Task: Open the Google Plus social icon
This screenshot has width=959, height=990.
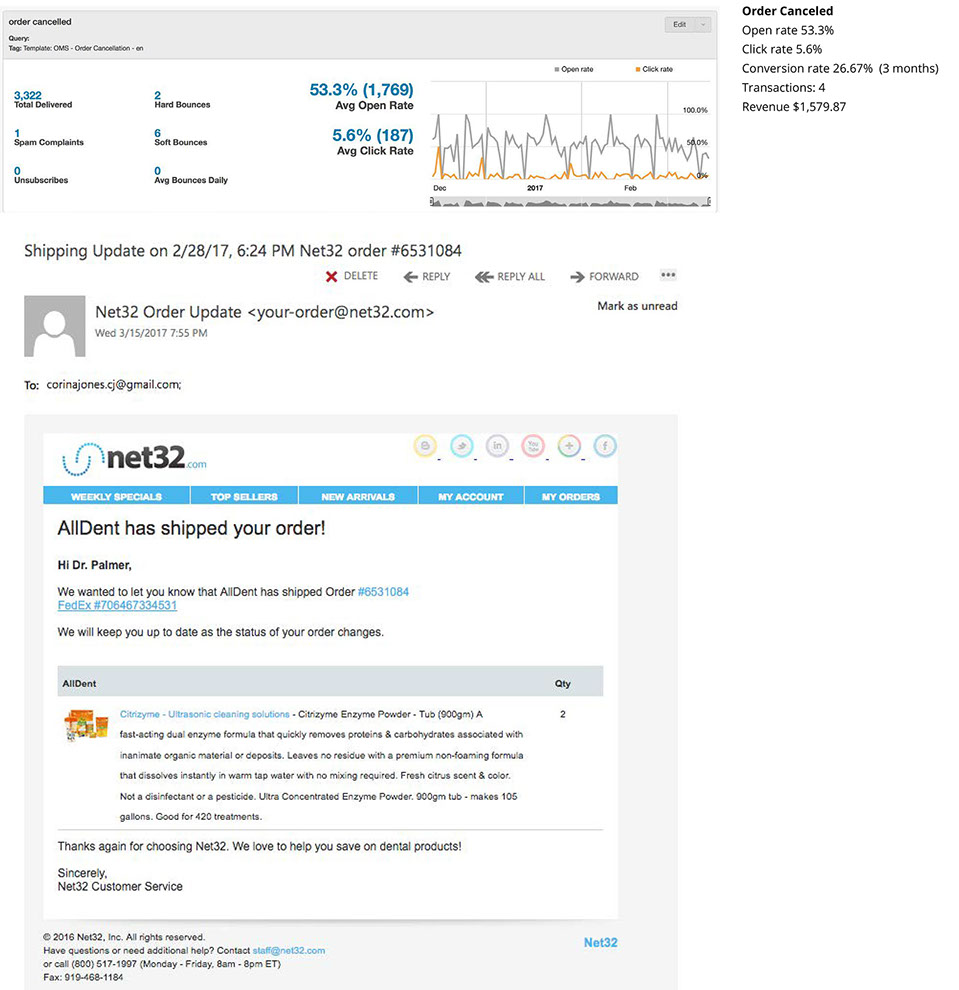Action: (569, 446)
